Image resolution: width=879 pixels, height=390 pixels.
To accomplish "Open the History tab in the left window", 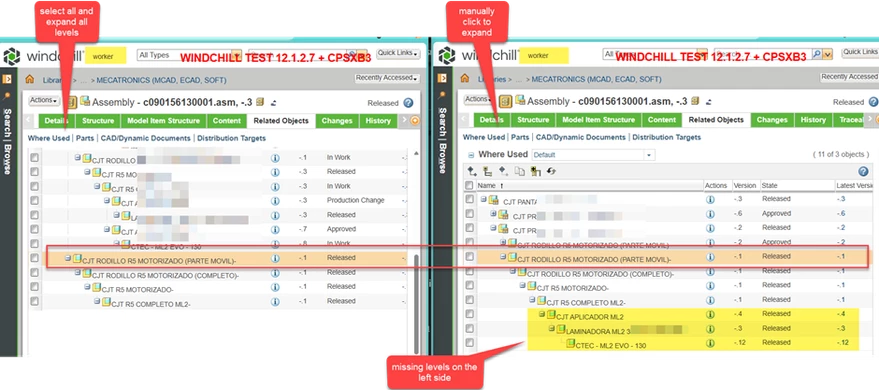I will tap(378, 121).
